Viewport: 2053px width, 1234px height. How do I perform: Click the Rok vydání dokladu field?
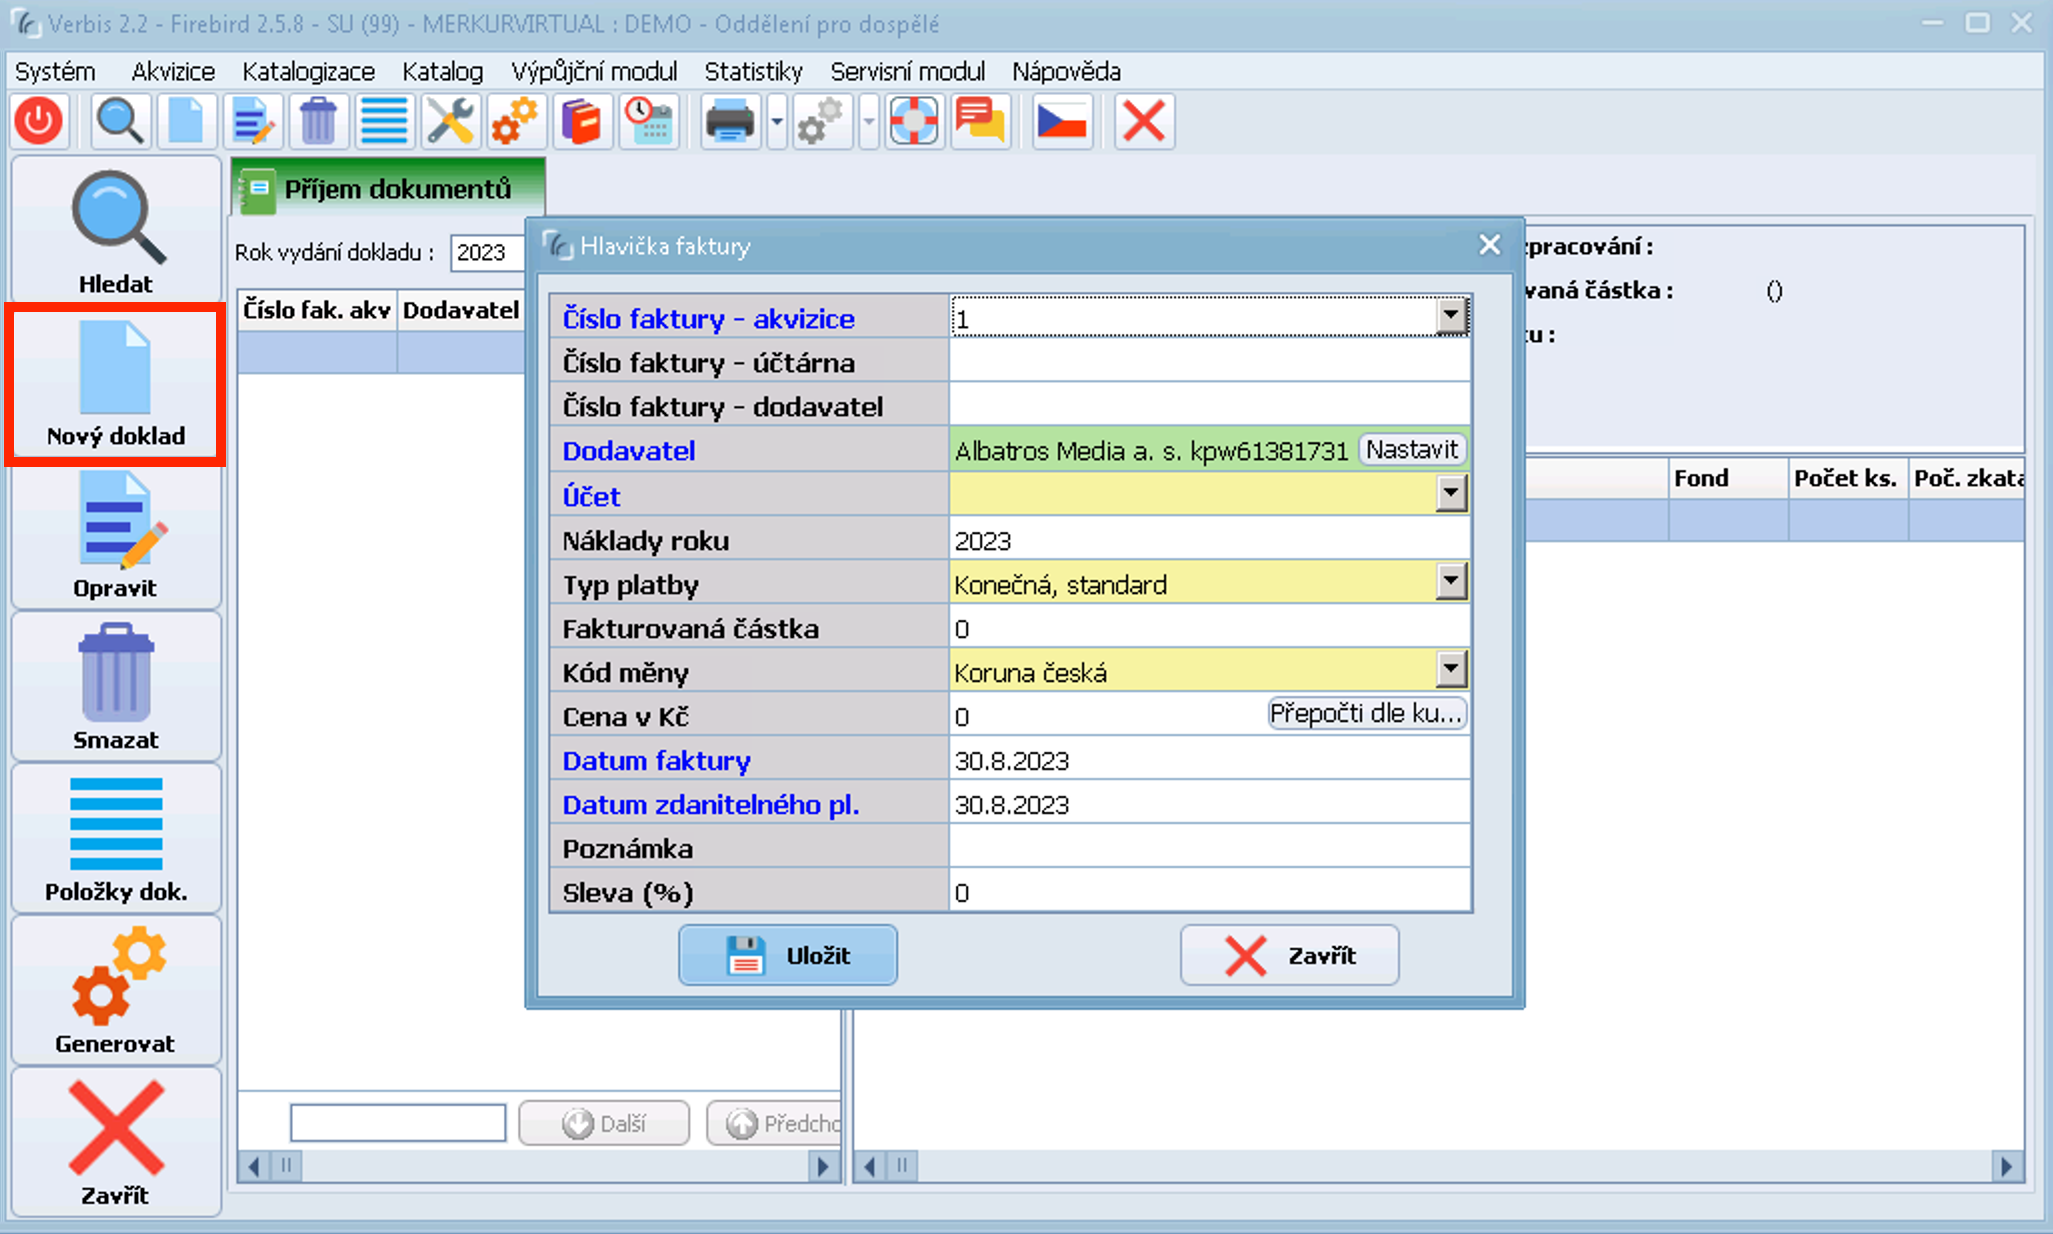coord(488,252)
